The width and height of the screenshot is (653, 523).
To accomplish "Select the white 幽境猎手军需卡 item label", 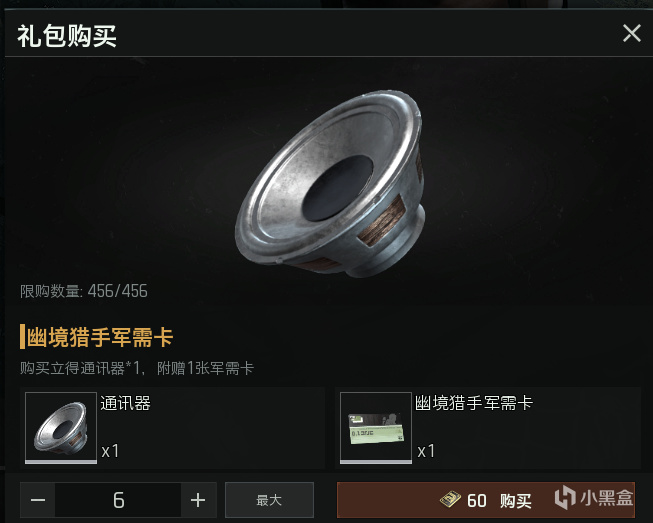I will 474,403.
